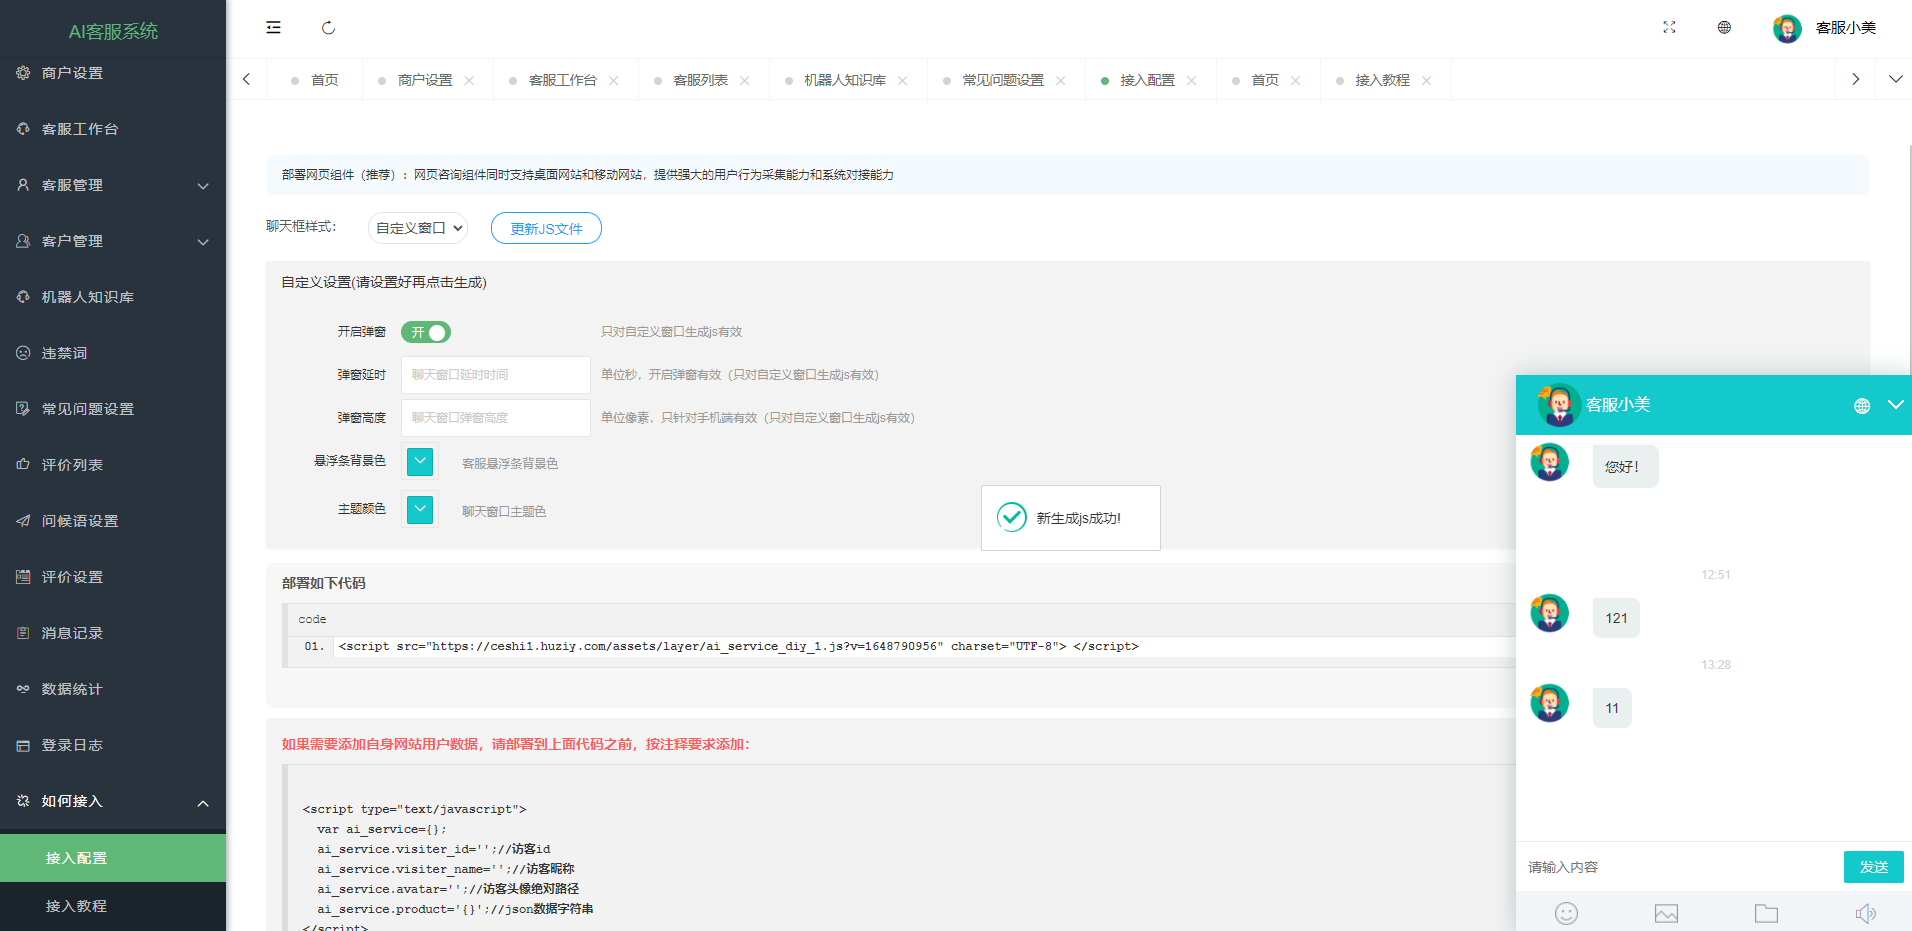Expand 客服管理 sidebar group
Screen dimensions: 1912x931
(113, 185)
